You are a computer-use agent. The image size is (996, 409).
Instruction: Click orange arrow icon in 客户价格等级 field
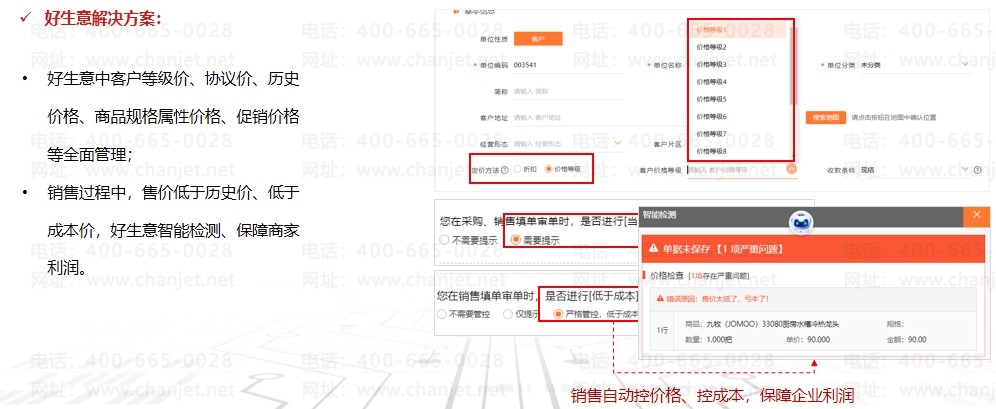click(791, 169)
